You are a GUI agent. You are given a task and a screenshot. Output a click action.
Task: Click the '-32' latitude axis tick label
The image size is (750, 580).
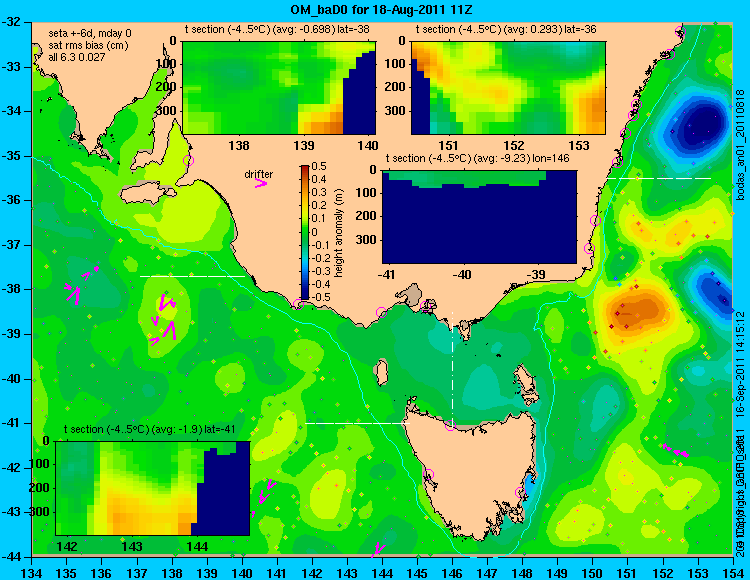(11, 22)
